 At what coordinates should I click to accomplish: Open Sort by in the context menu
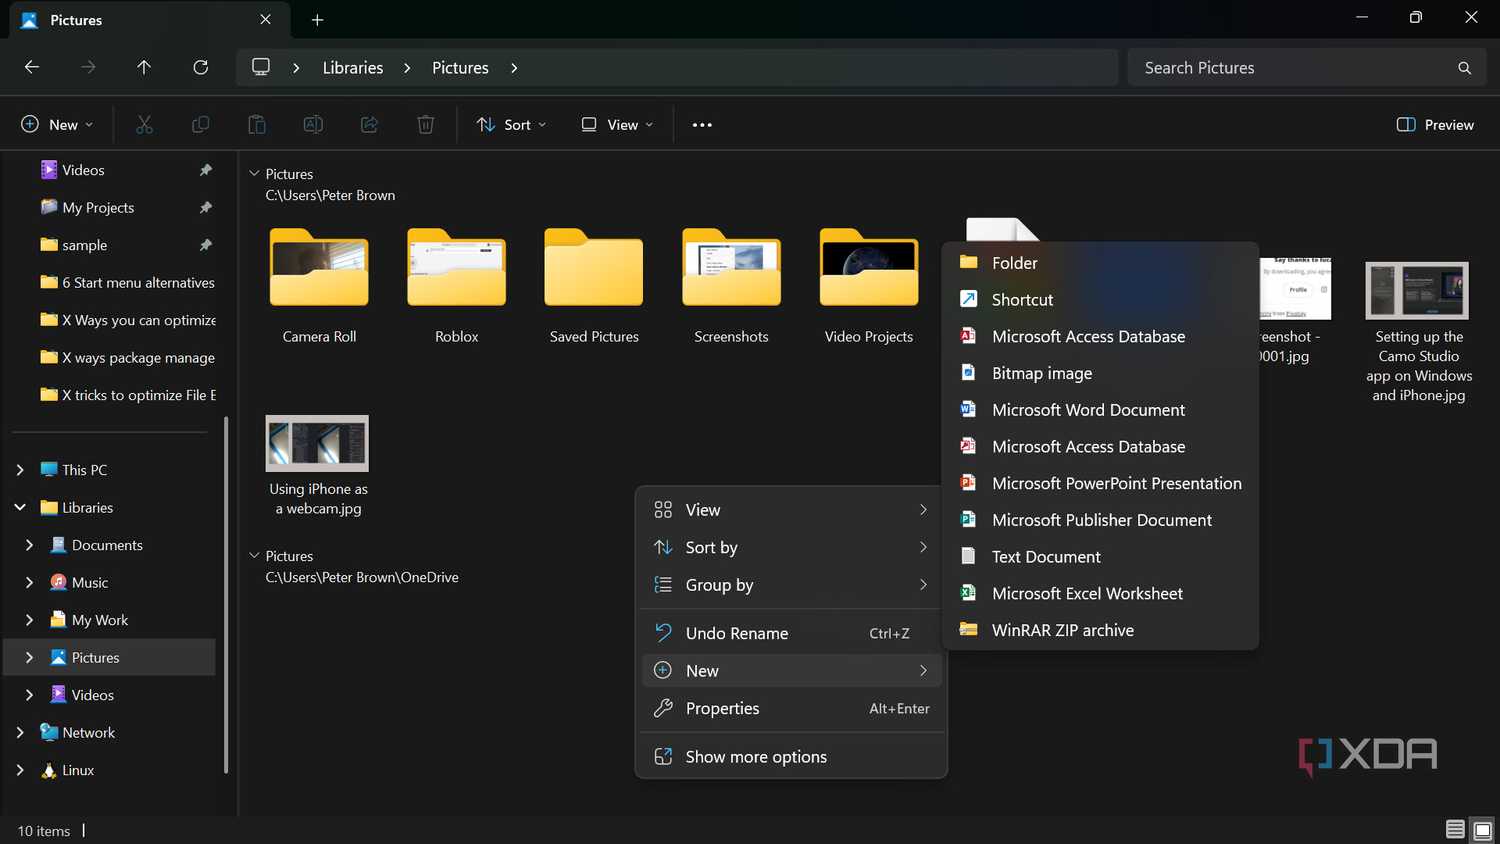(791, 548)
